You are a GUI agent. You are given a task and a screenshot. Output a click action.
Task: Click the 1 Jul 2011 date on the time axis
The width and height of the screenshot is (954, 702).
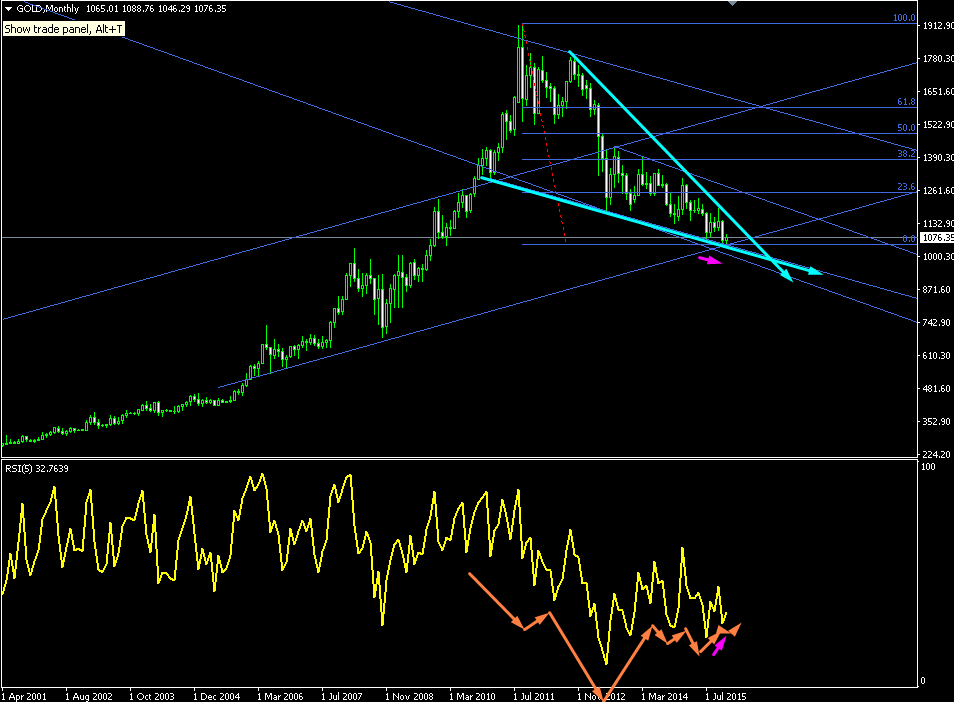click(x=534, y=696)
